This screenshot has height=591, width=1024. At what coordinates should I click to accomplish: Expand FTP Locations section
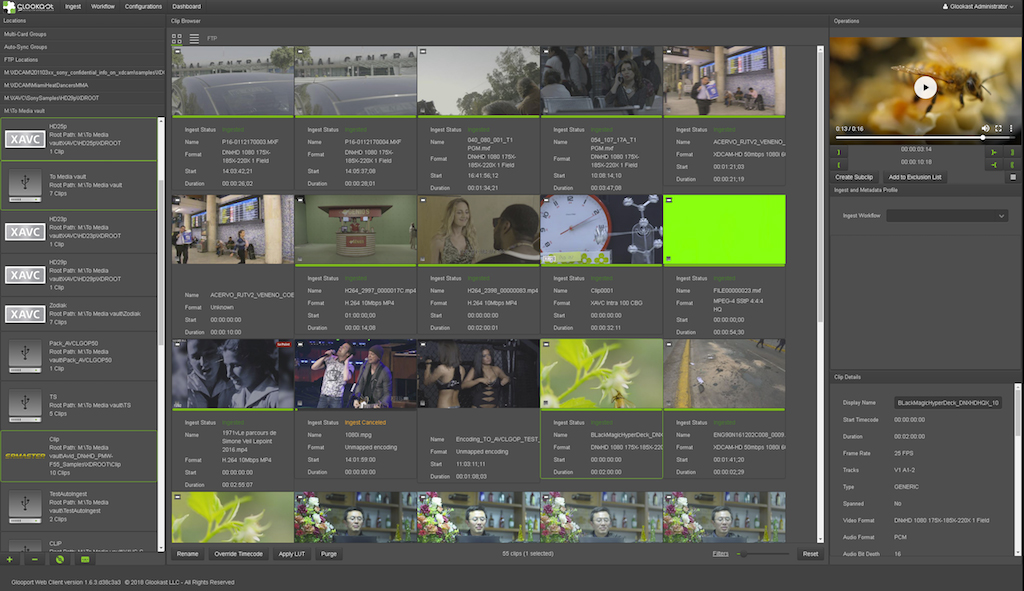pyautogui.click(x=82, y=59)
